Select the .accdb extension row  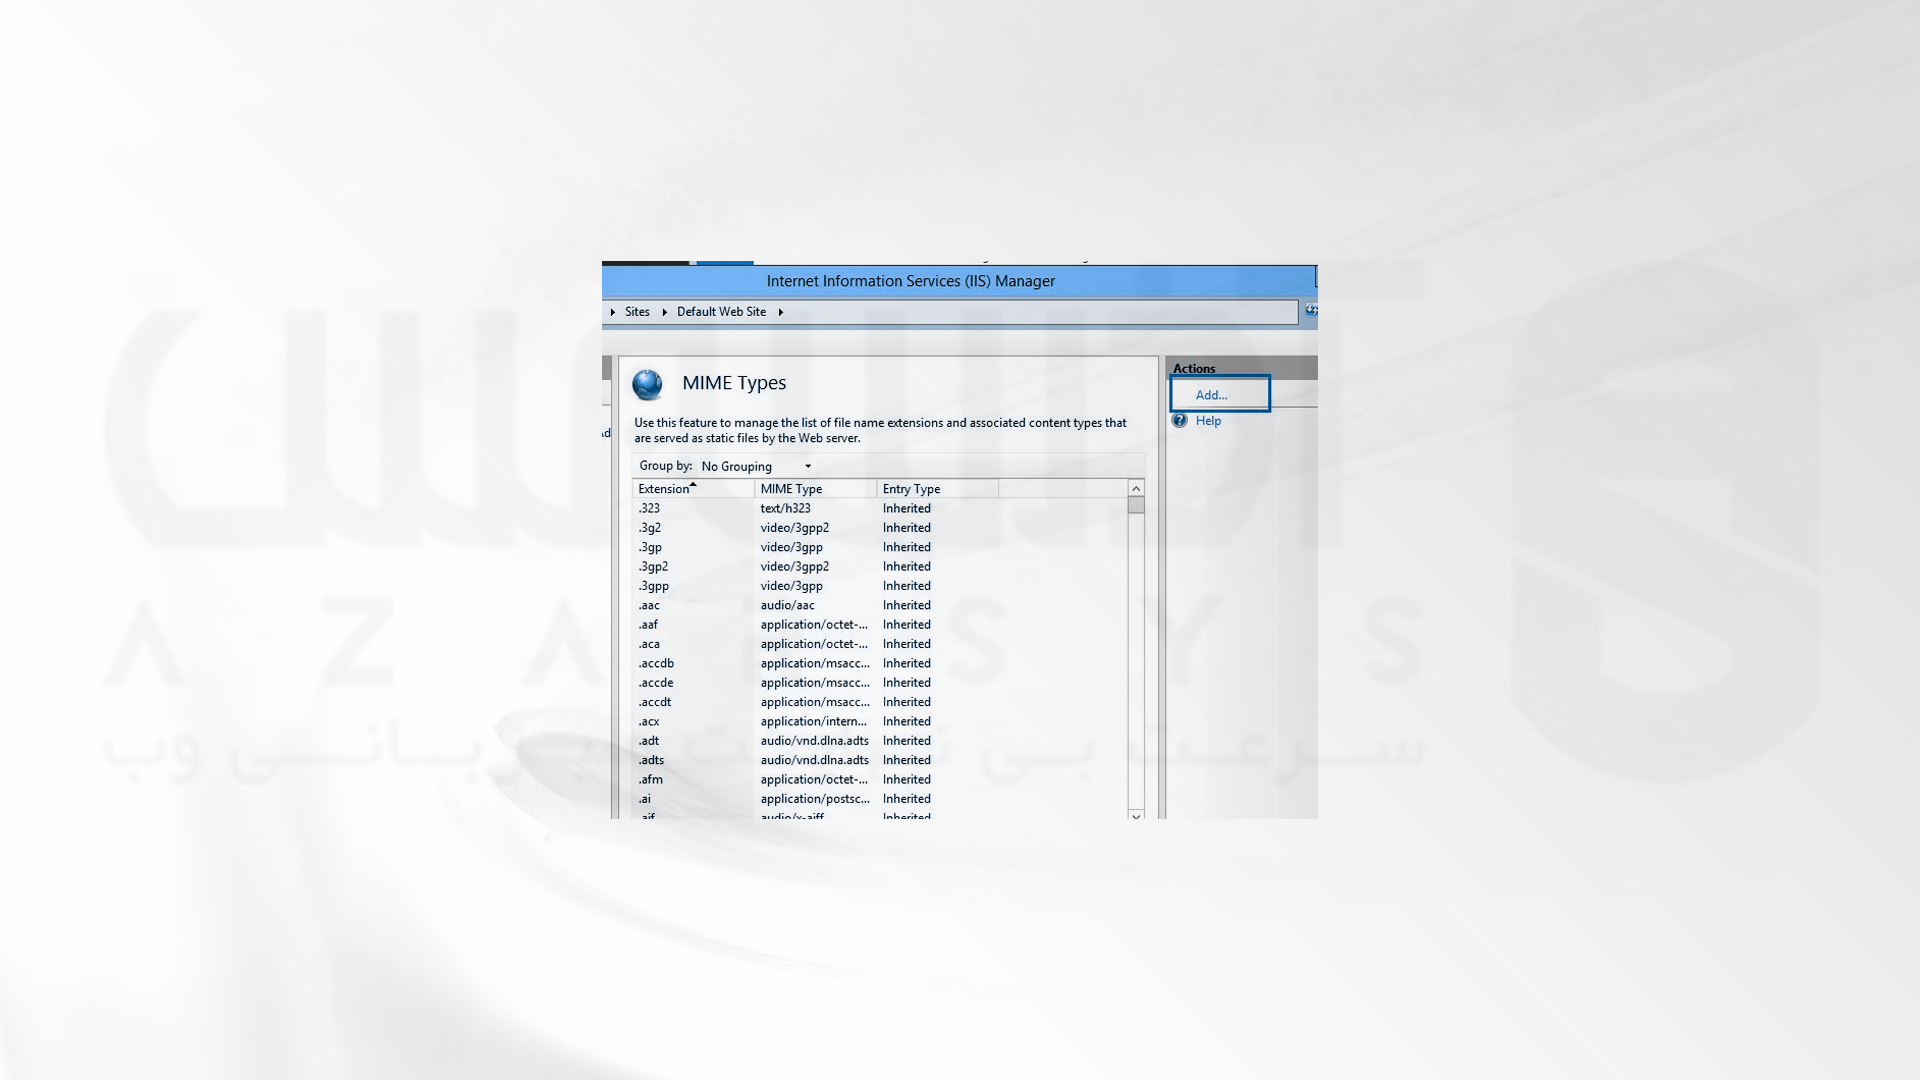point(880,664)
